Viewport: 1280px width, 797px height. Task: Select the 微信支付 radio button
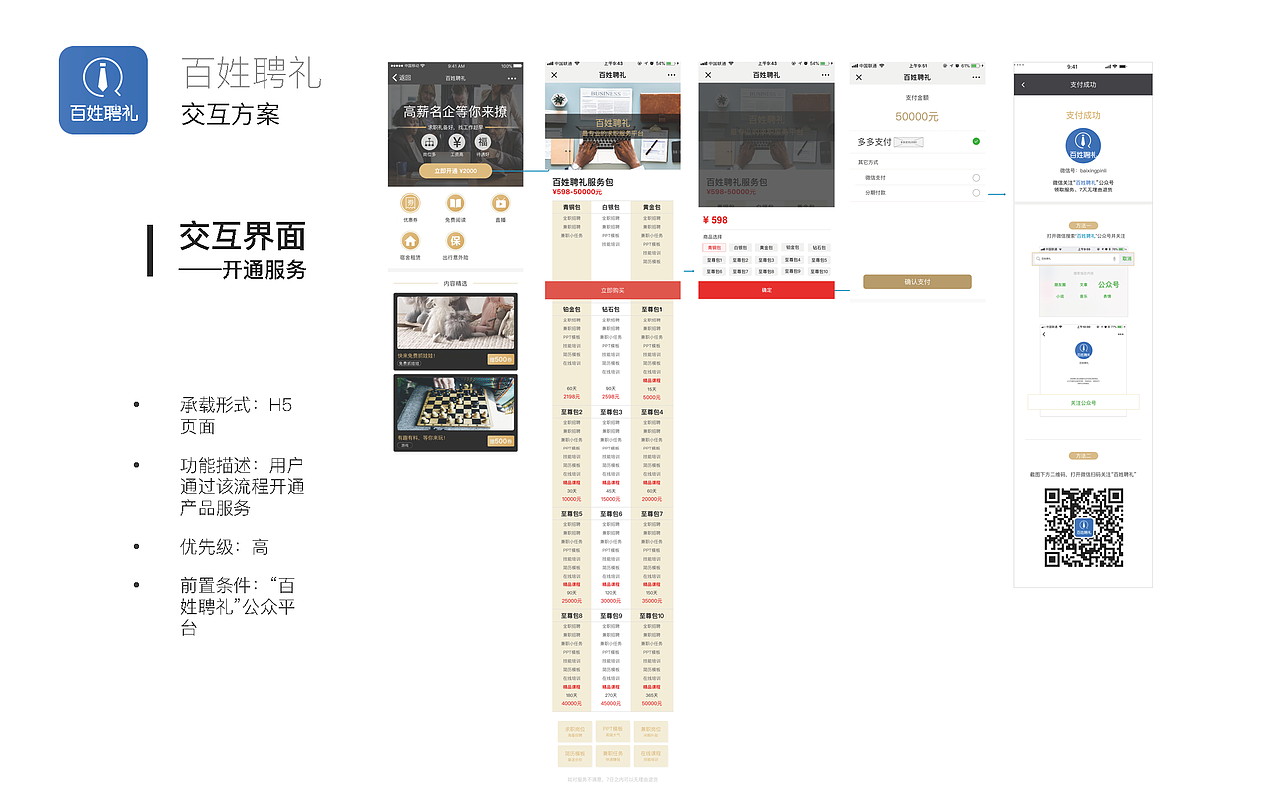coord(976,178)
